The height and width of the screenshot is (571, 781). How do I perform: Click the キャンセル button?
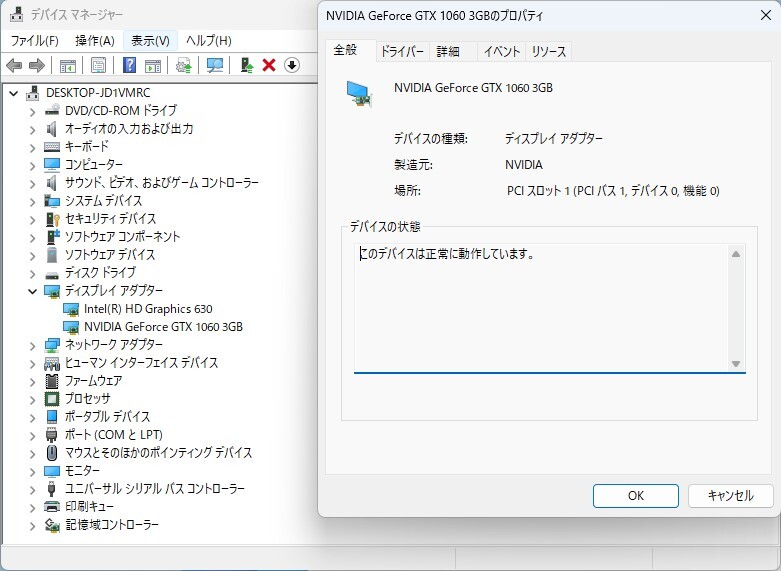731,496
